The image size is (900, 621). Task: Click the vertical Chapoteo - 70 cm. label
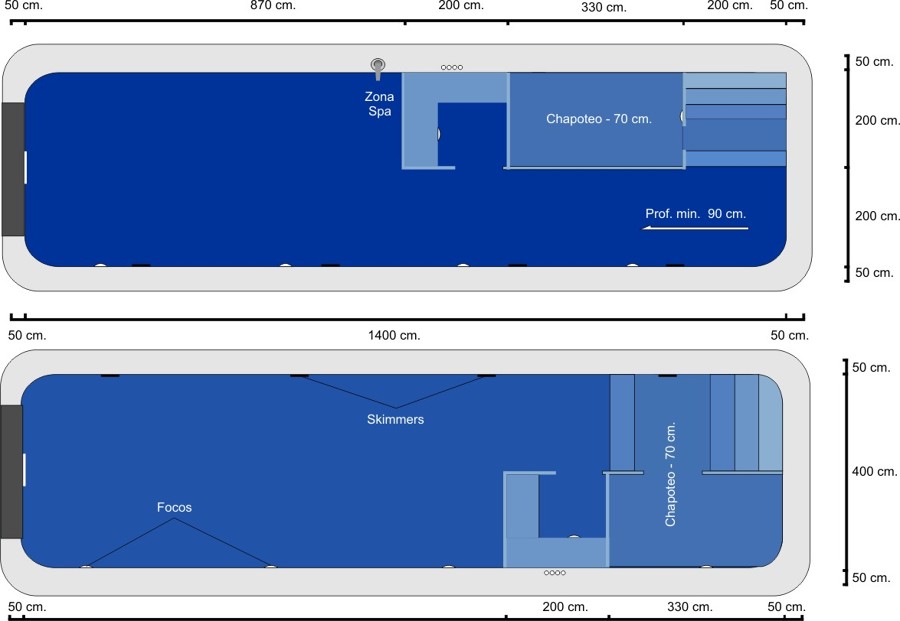(671, 474)
